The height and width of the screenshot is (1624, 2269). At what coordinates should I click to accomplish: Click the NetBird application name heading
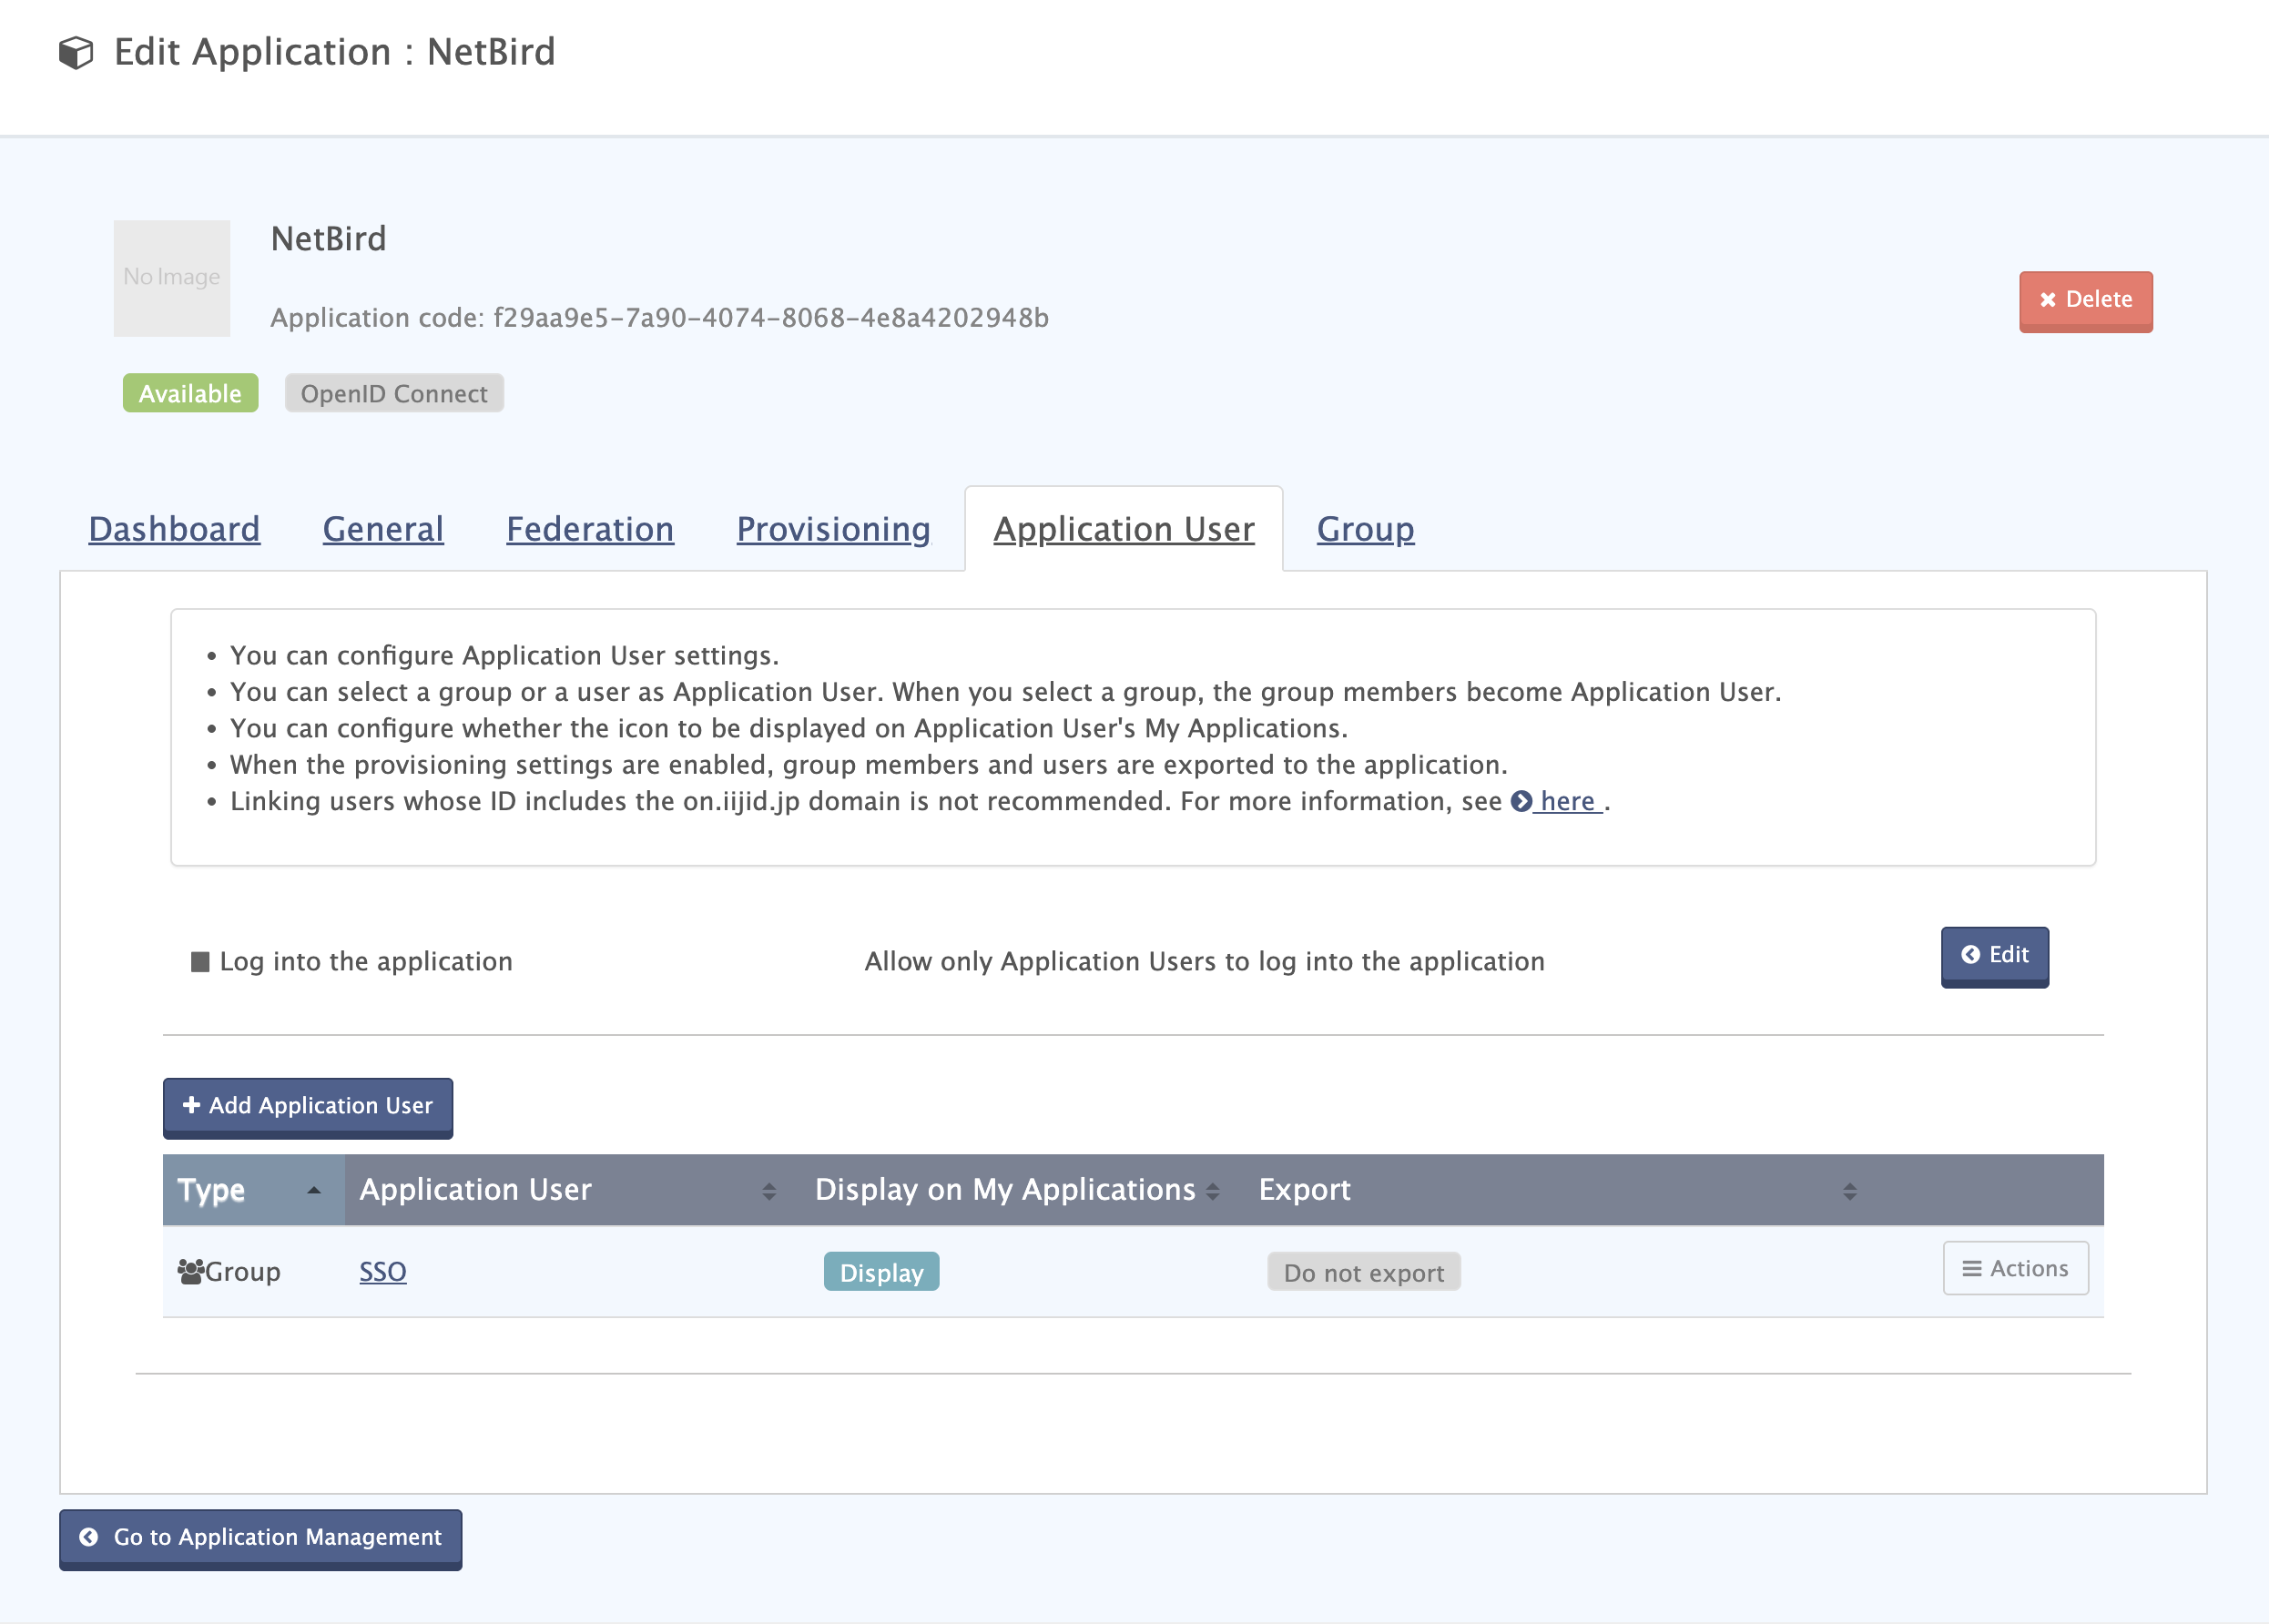(328, 239)
